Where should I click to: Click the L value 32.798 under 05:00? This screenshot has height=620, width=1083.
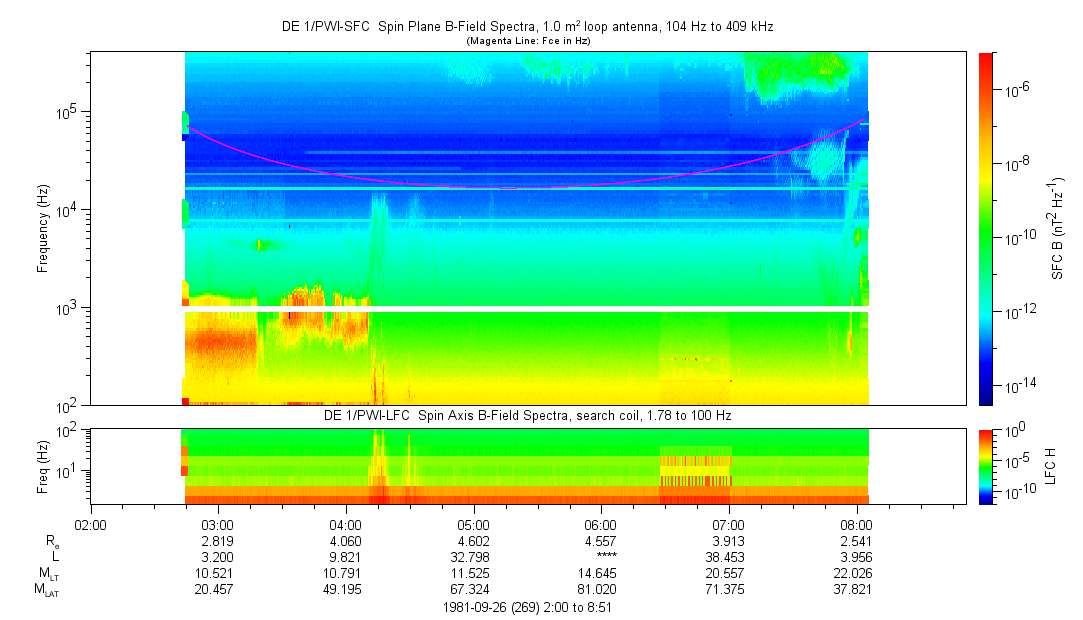coord(473,557)
